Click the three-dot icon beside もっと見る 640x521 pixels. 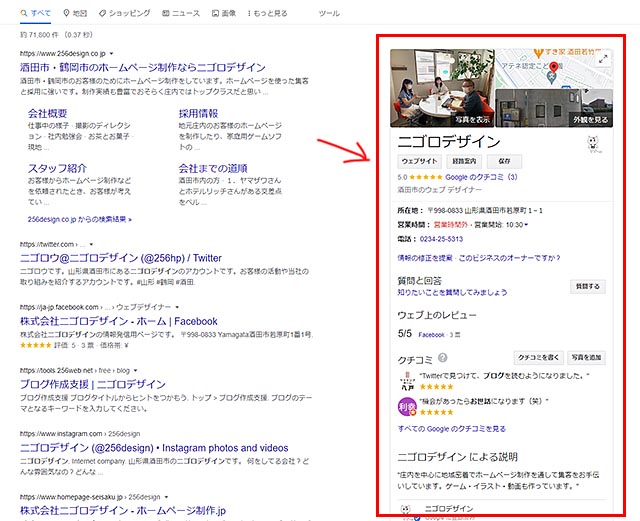(249, 13)
